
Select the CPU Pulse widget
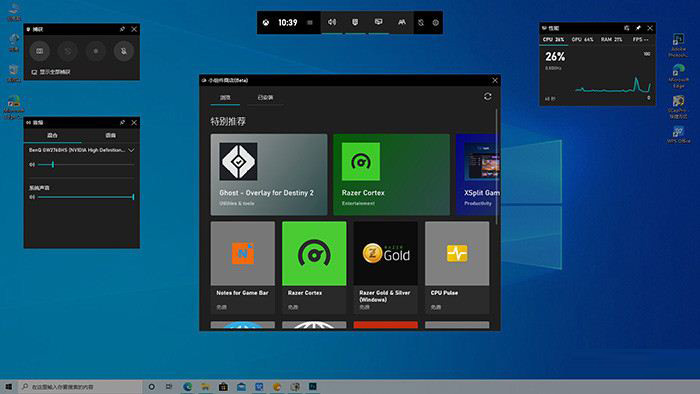(457, 267)
